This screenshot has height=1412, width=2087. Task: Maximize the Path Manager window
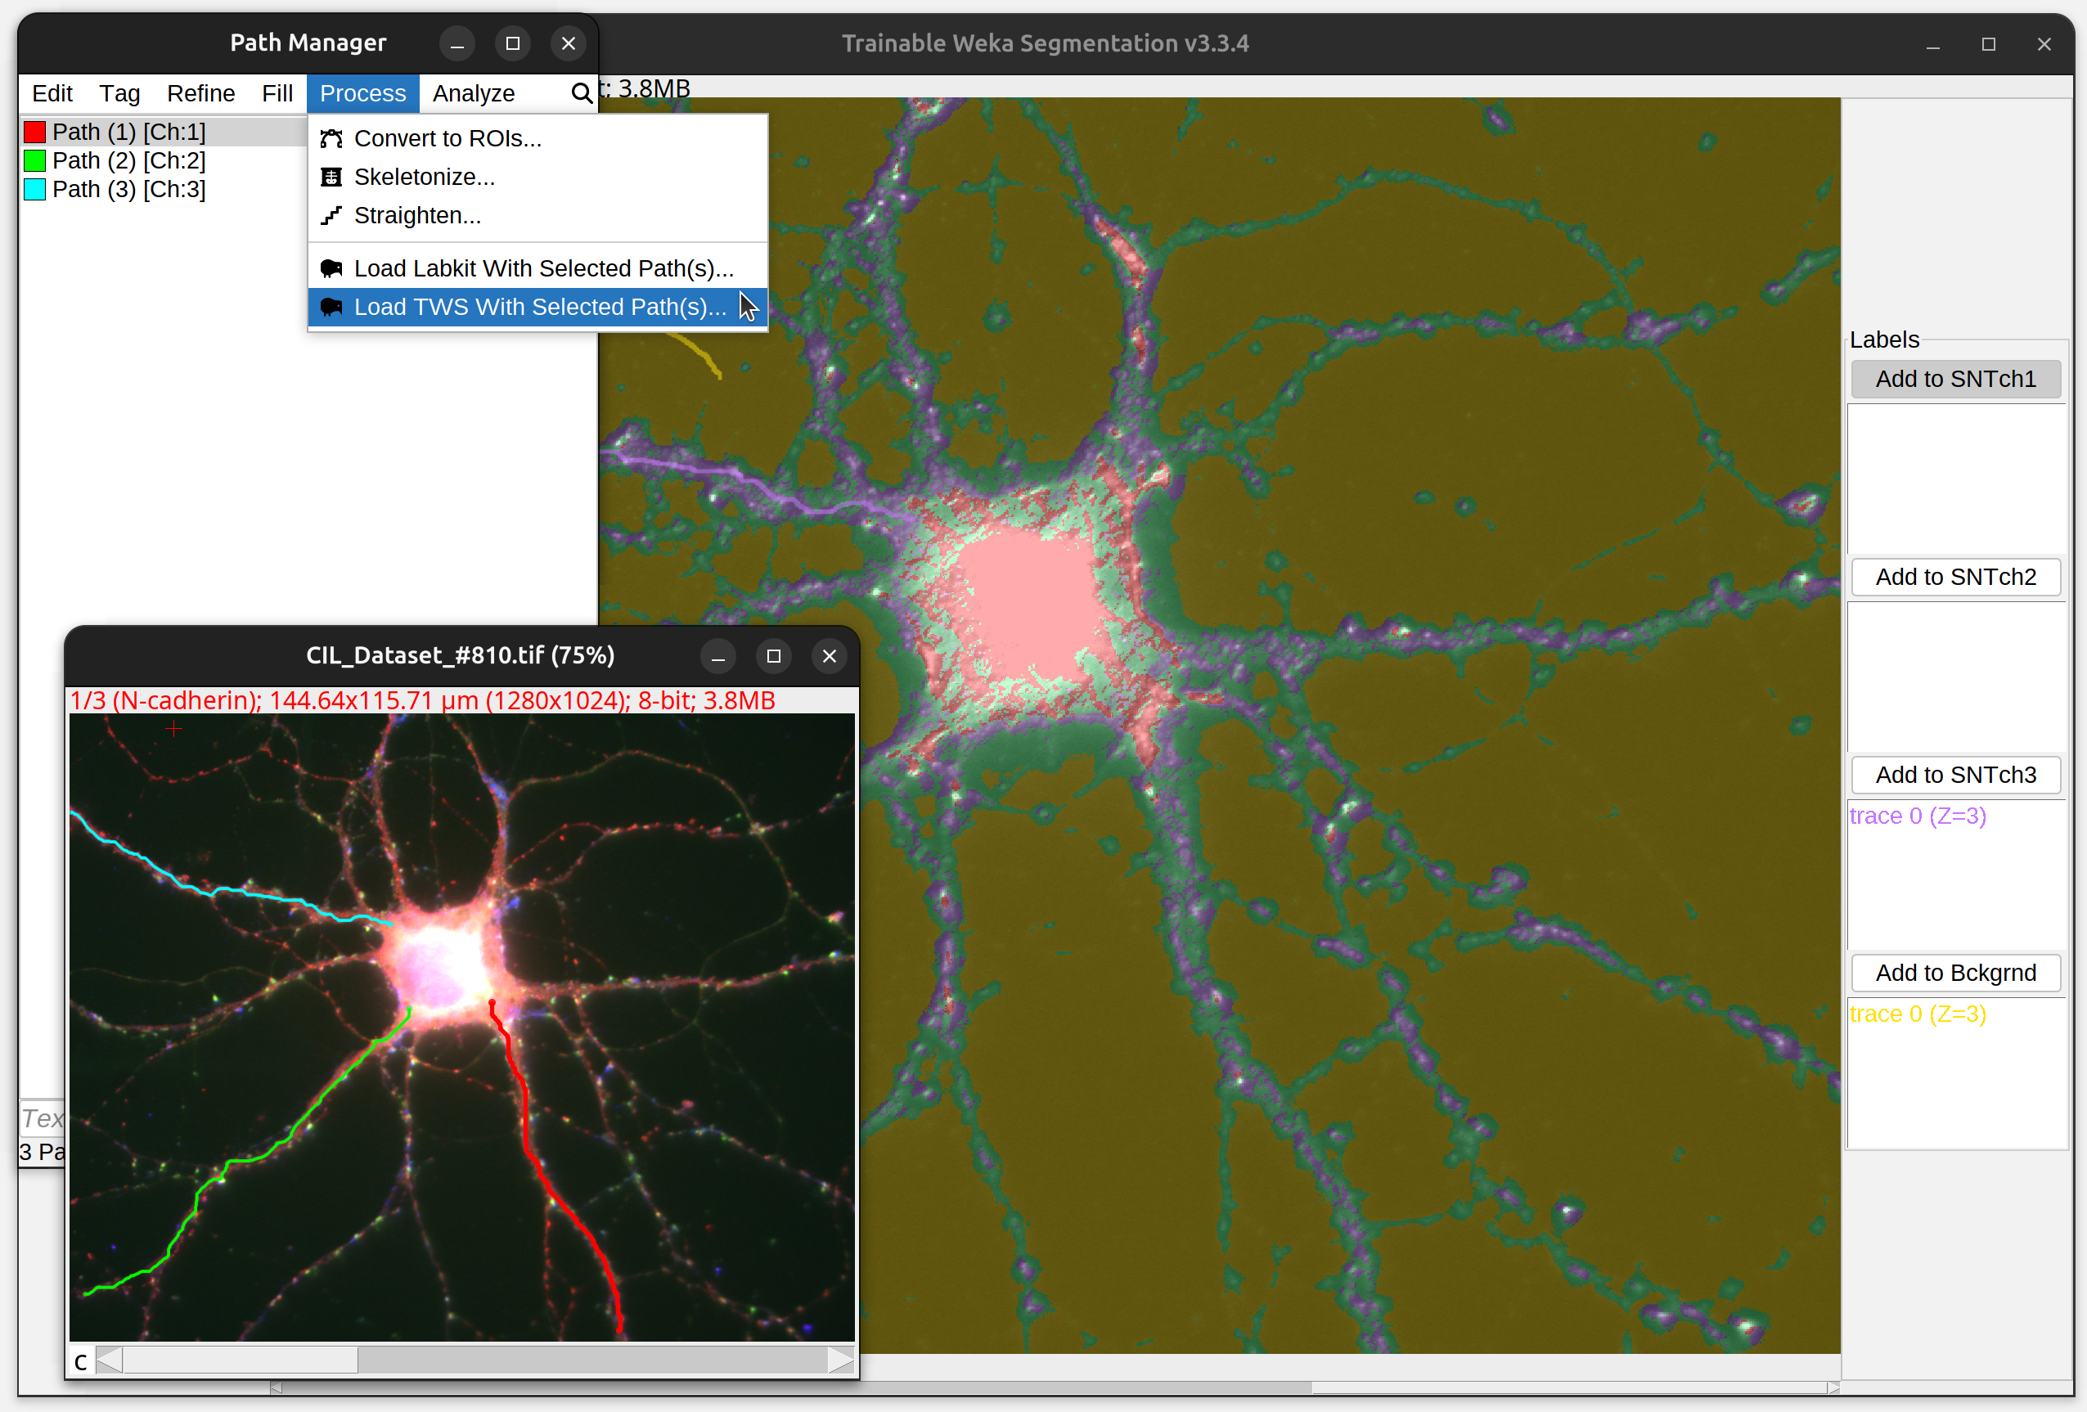(513, 43)
